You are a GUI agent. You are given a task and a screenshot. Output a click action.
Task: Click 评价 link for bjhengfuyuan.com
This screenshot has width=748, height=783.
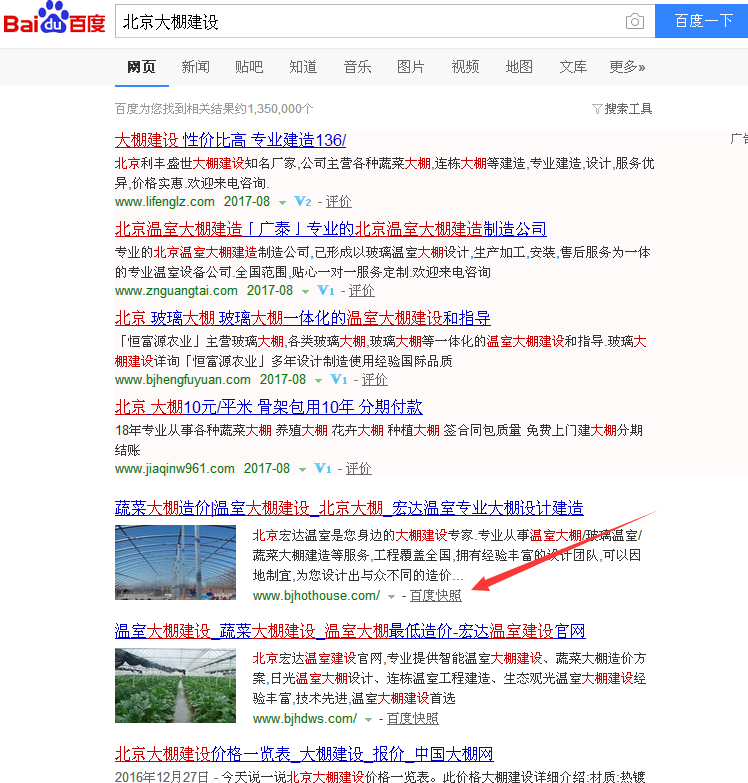pos(374,380)
